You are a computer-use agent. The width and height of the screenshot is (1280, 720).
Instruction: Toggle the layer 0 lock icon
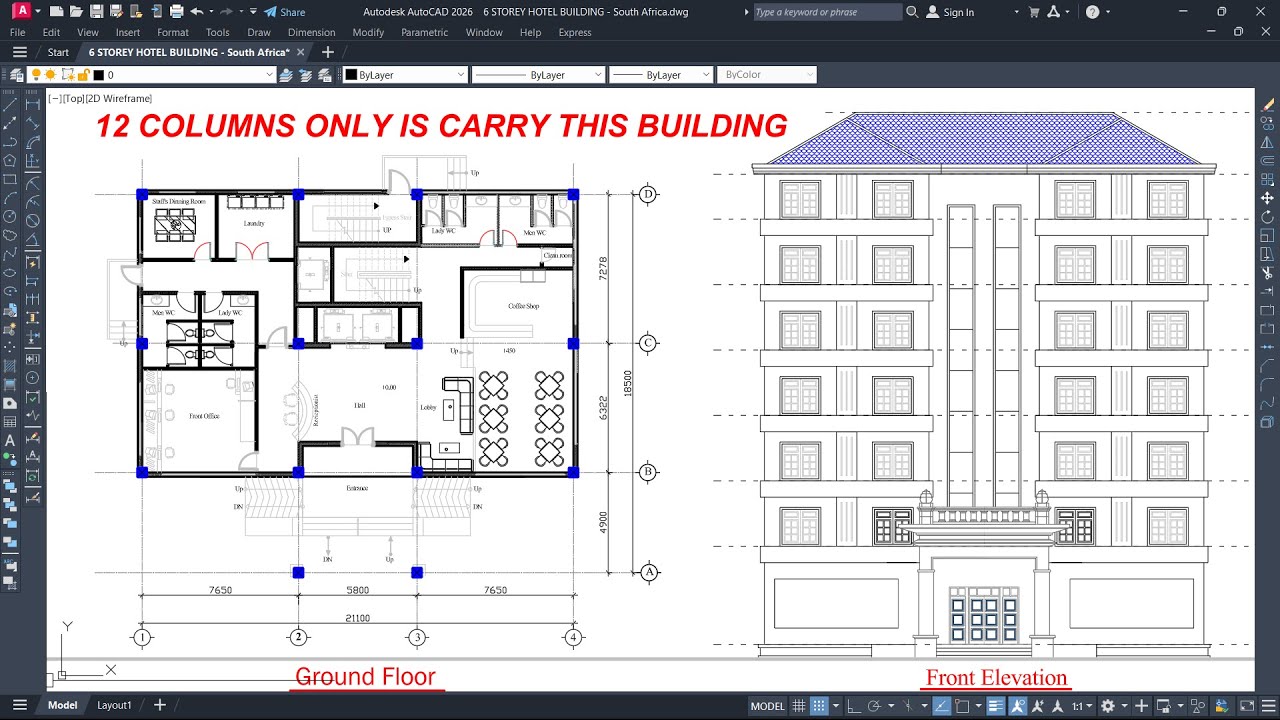pyautogui.click(x=83, y=75)
